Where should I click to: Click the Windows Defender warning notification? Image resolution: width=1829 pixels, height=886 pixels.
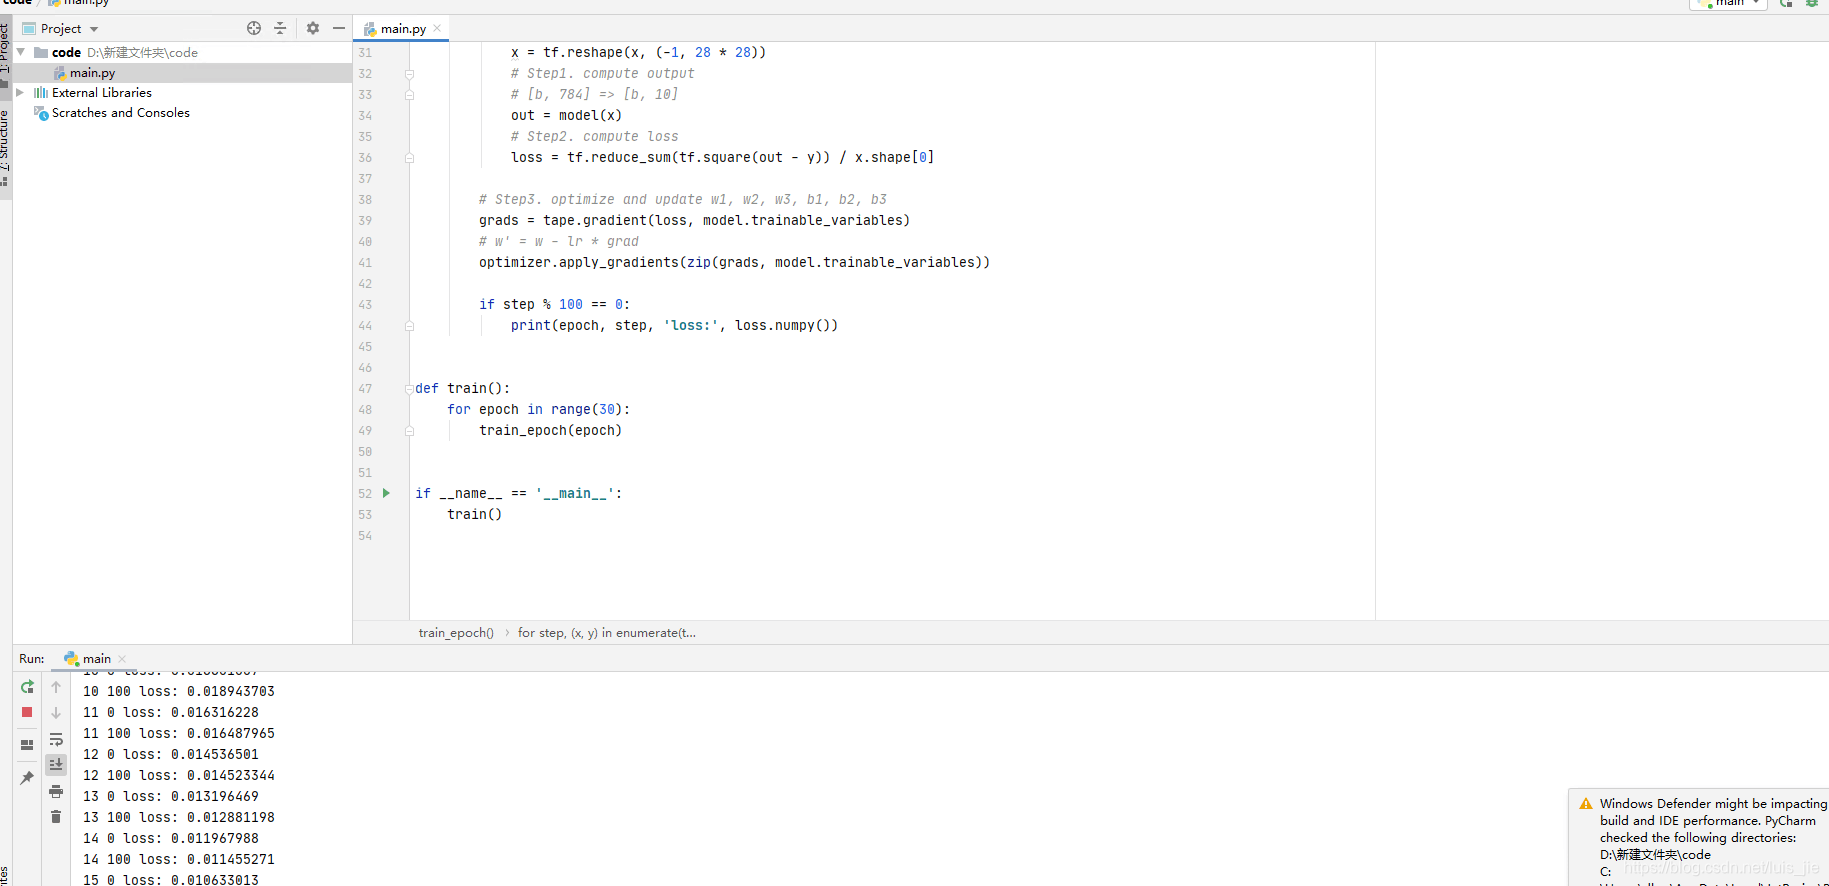tap(1699, 838)
